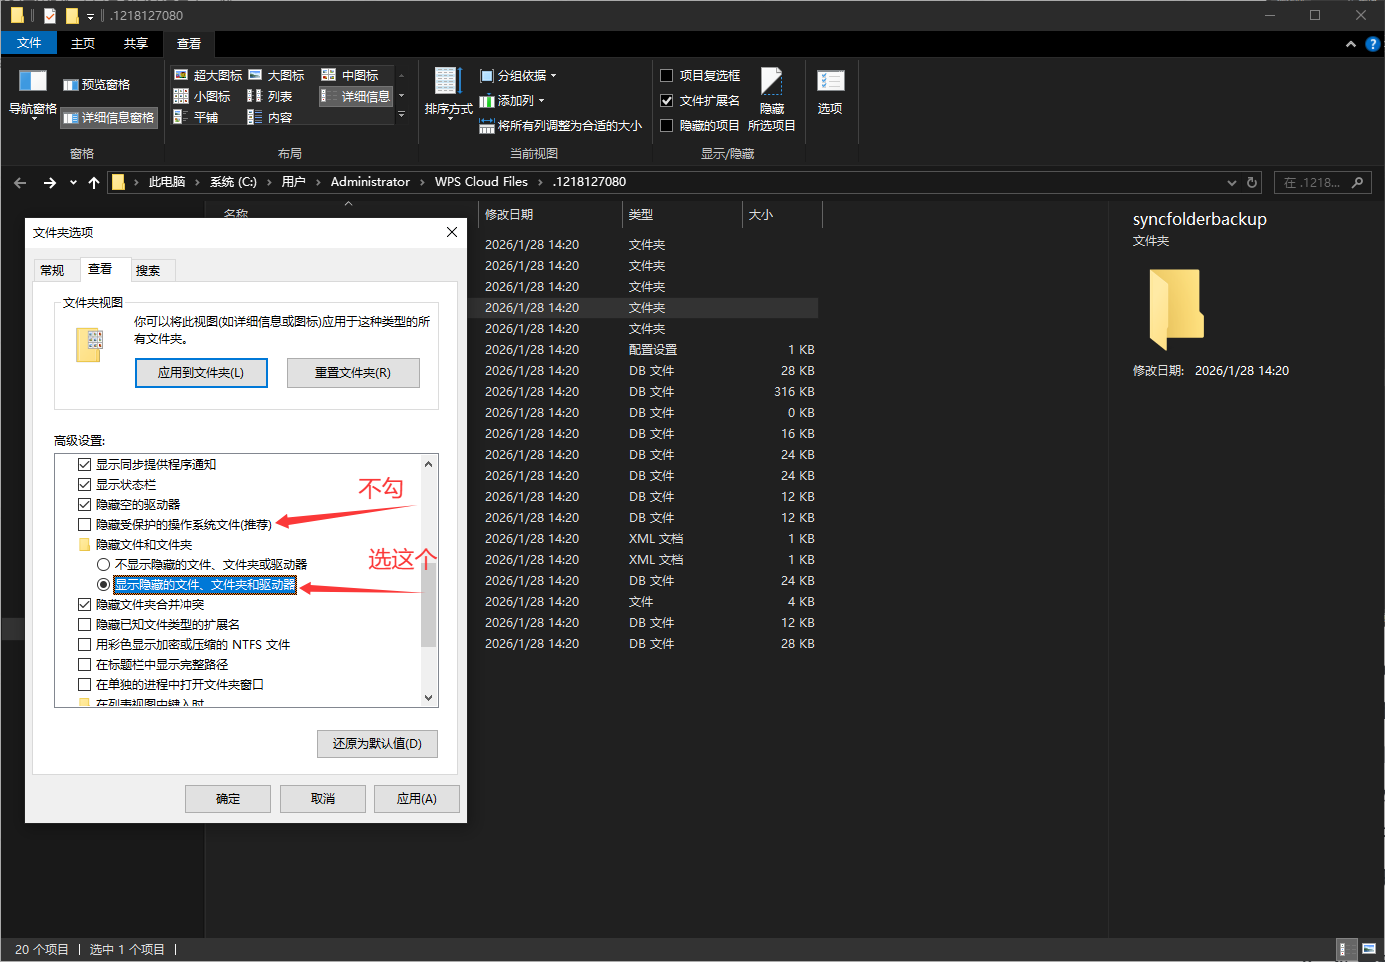
Task: Toggle 预览窗格 preview pane
Action: coord(97,85)
